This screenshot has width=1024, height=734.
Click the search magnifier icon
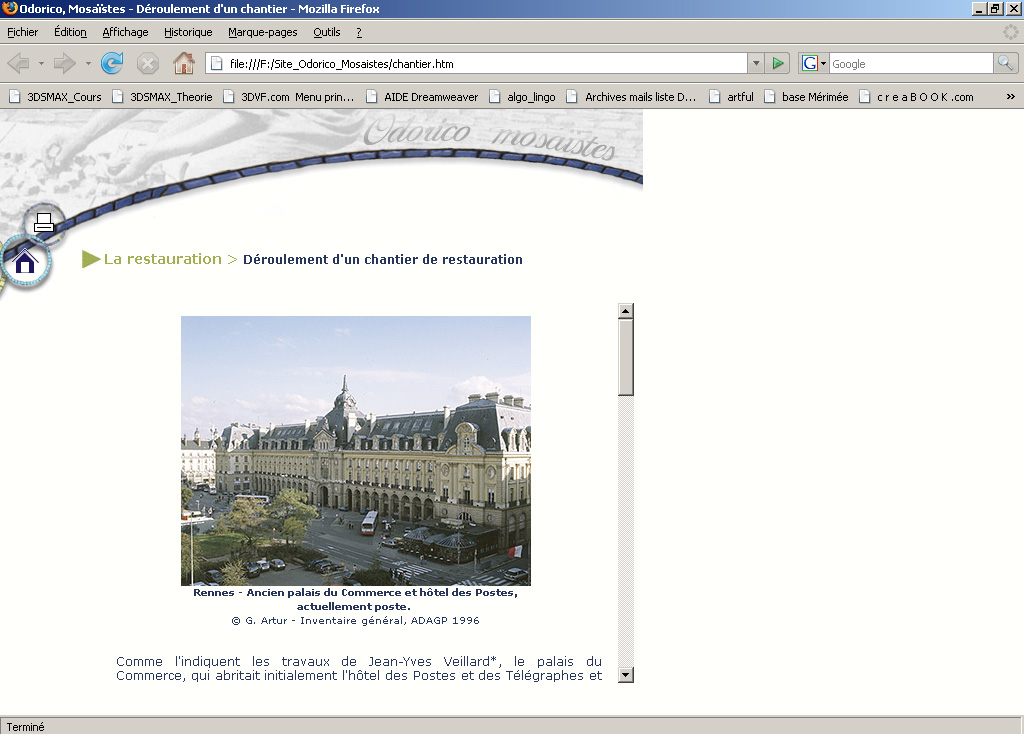1005,63
